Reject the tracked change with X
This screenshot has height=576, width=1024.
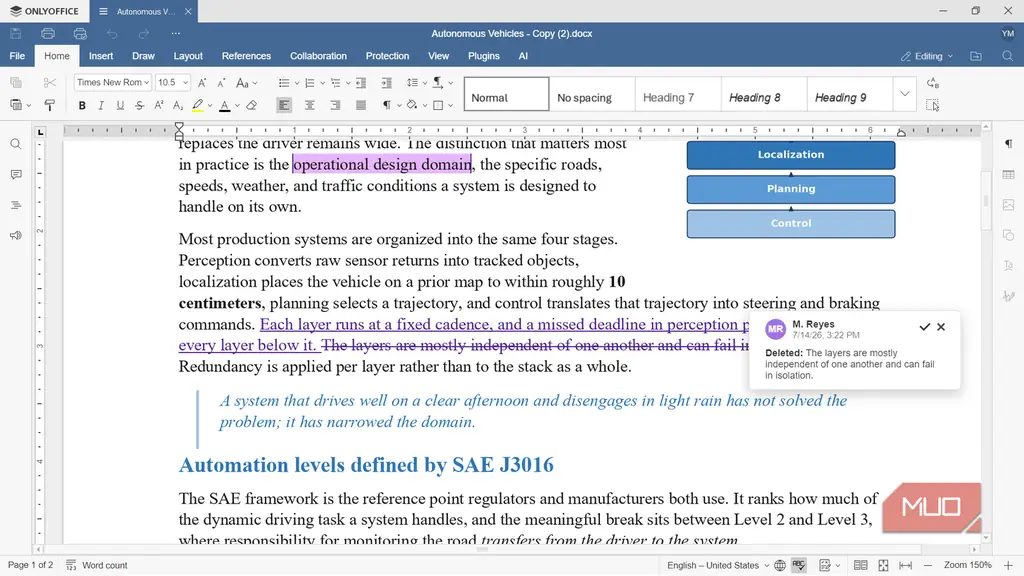click(941, 327)
